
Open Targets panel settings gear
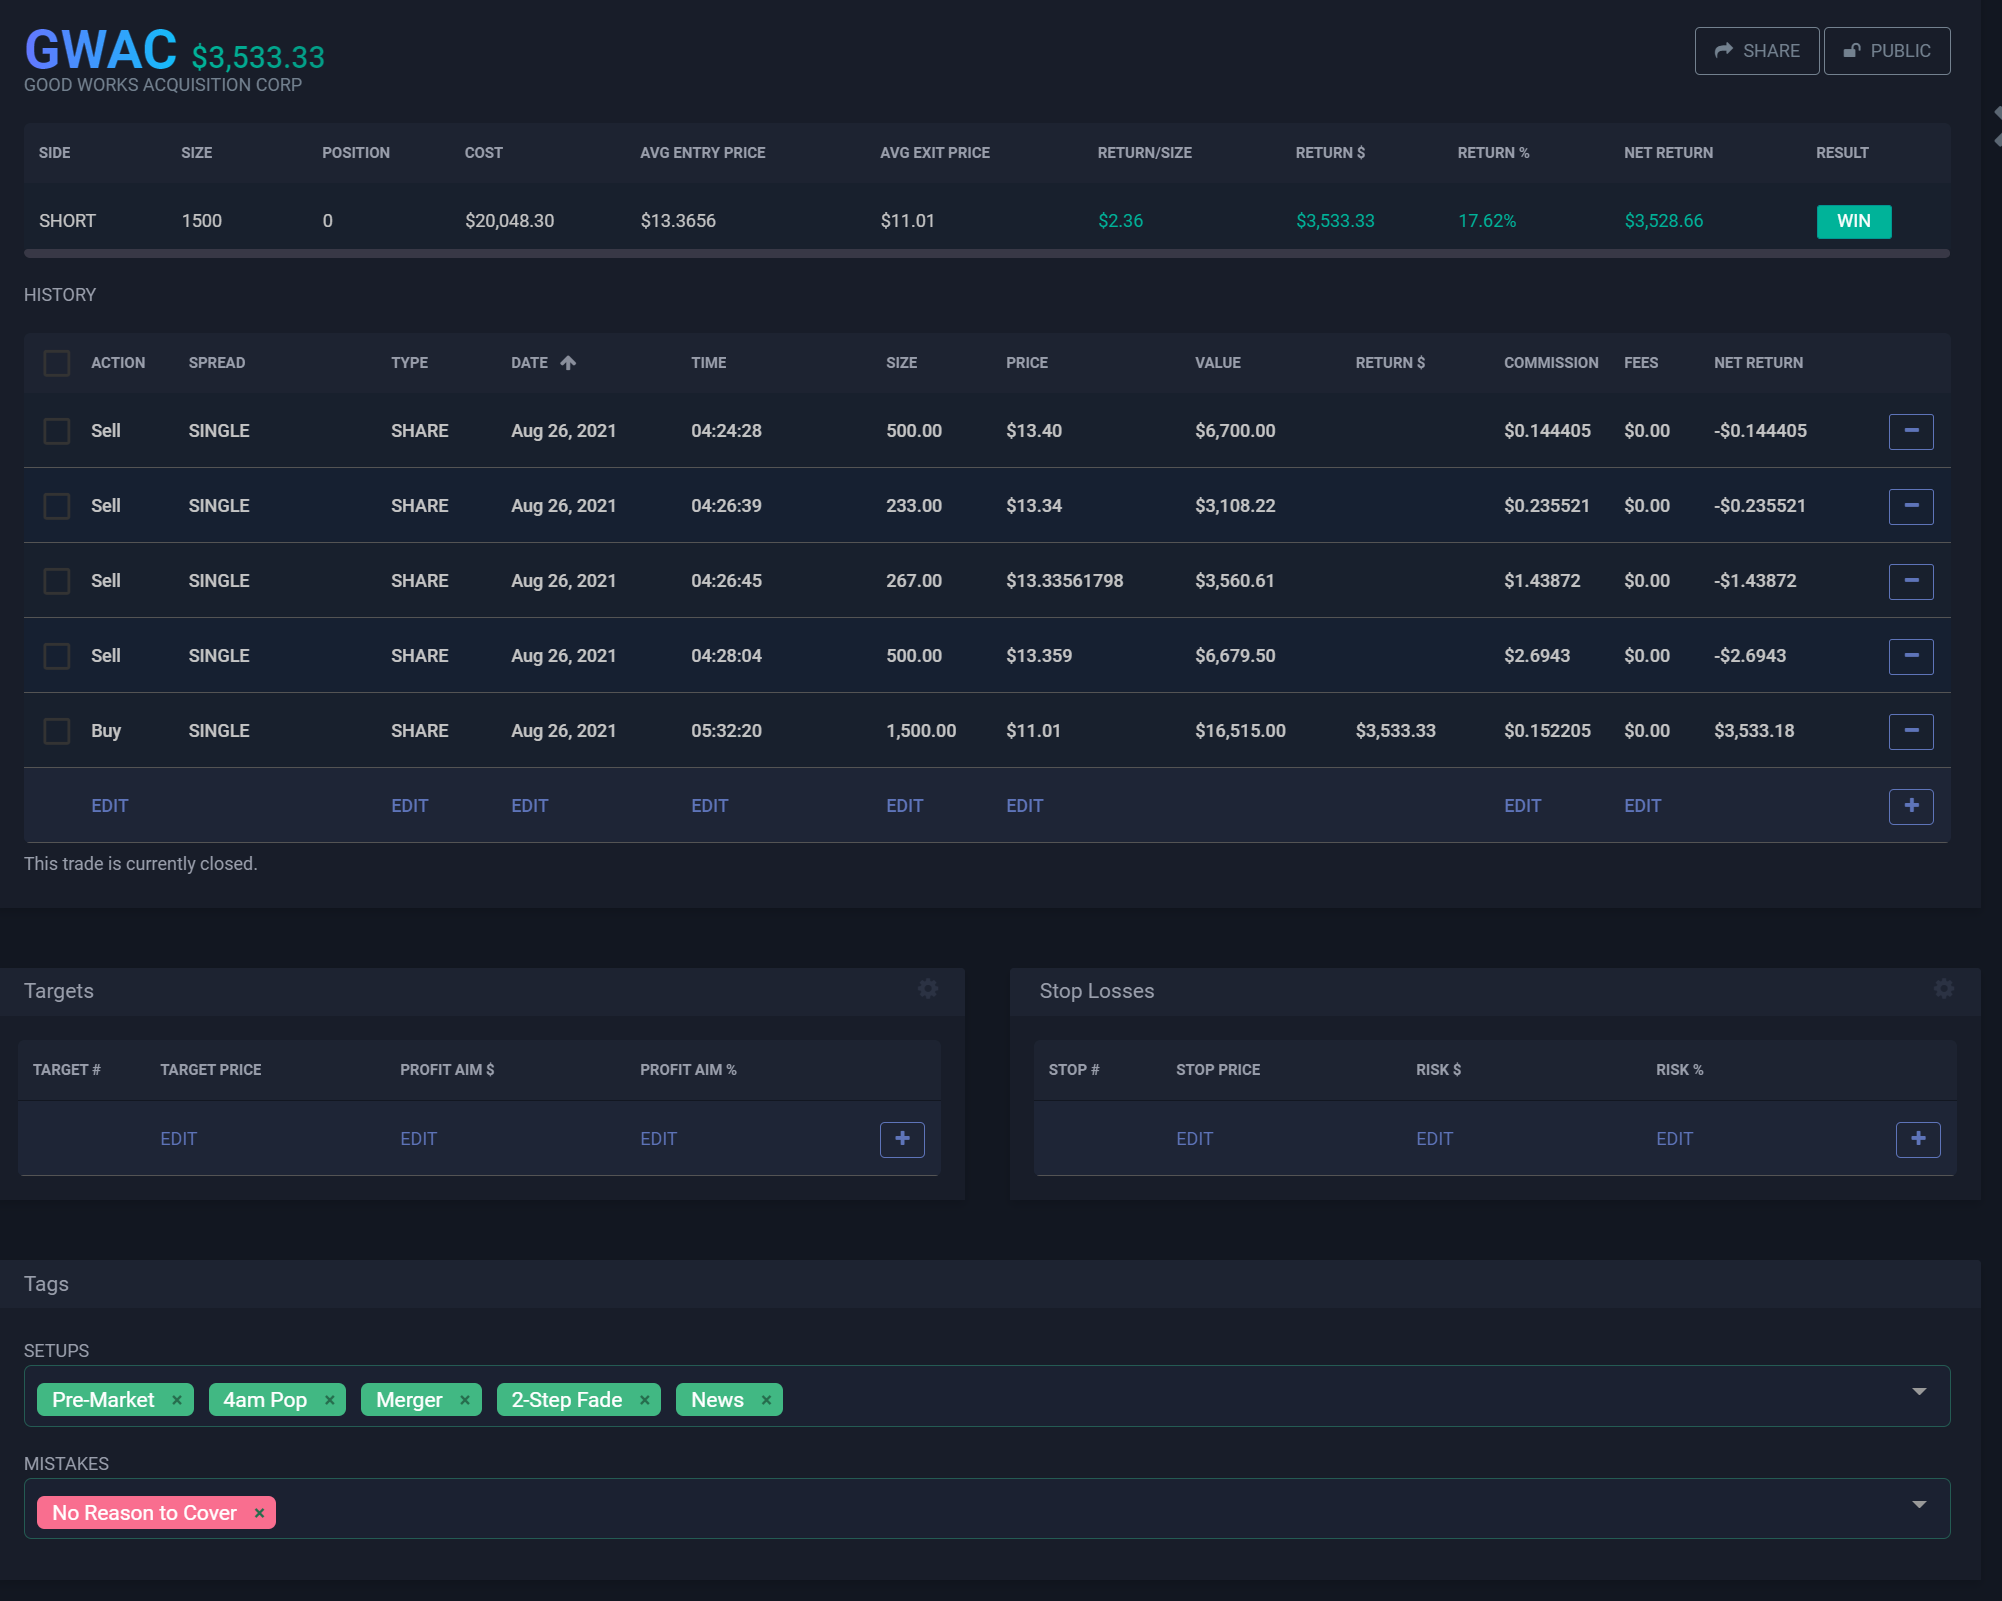[928, 989]
